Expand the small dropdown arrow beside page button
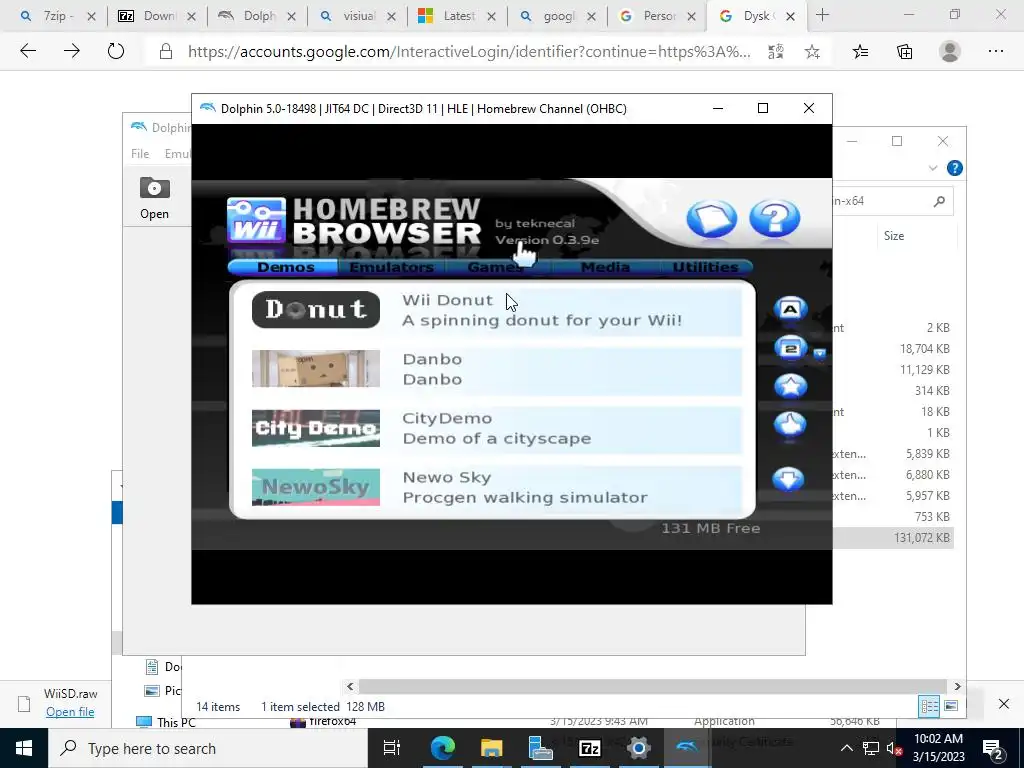 pos(820,353)
